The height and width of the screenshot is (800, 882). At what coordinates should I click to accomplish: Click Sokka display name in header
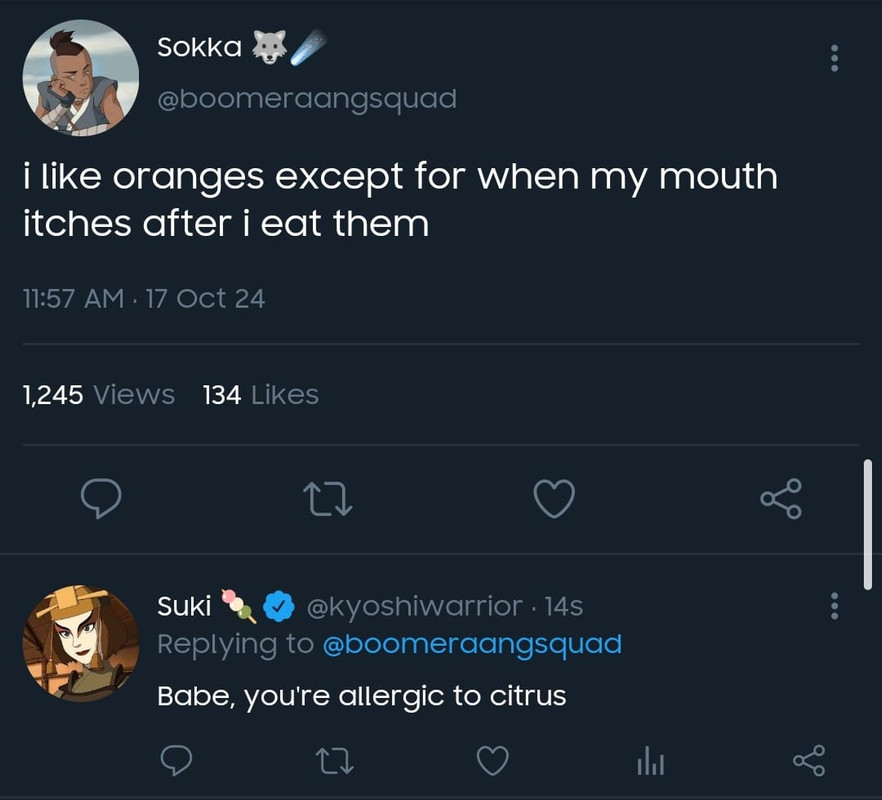click(x=199, y=47)
